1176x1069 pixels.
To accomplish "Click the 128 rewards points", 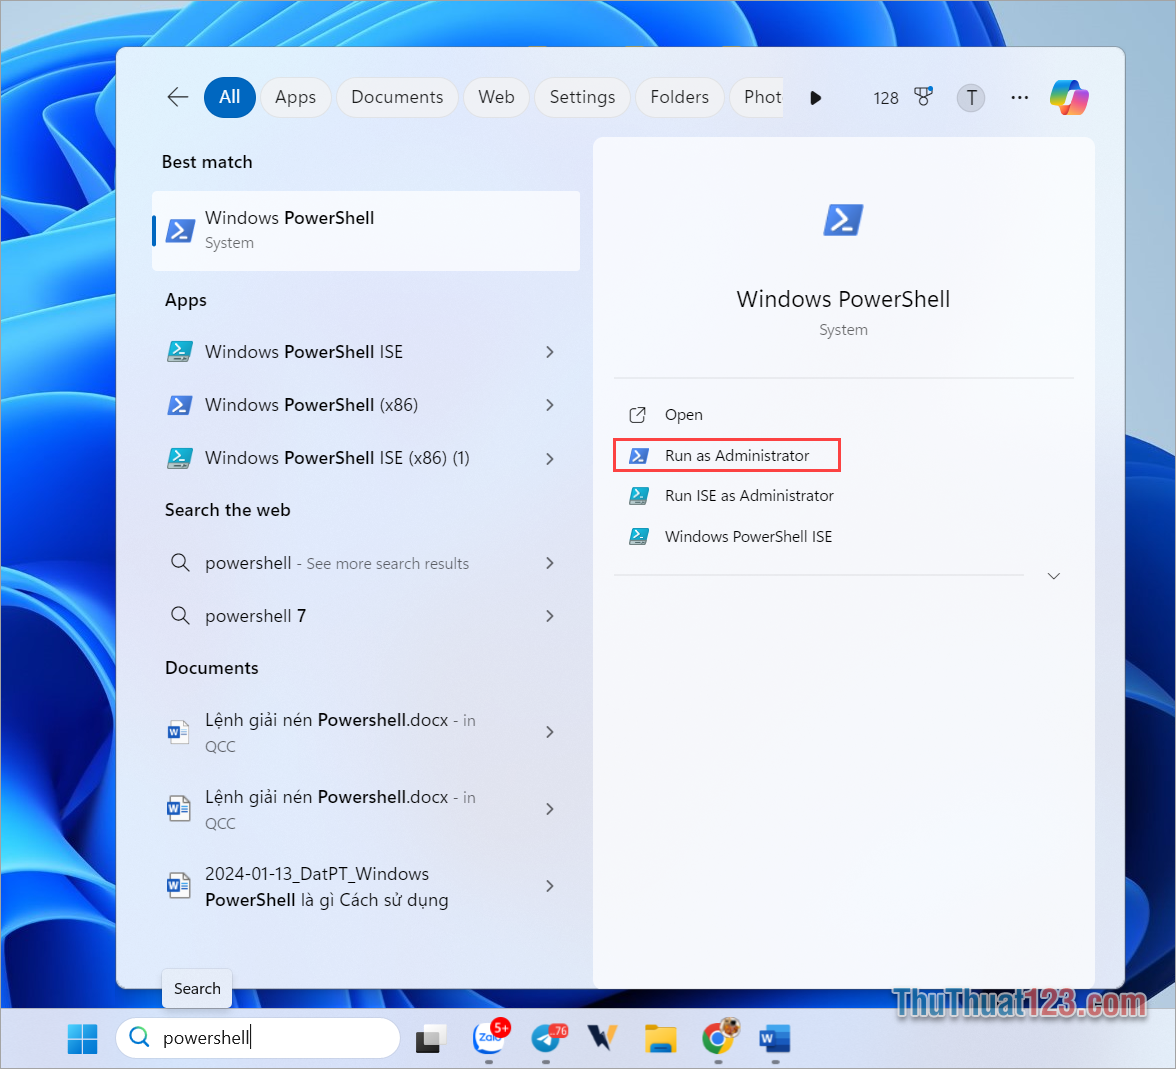I will (886, 98).
